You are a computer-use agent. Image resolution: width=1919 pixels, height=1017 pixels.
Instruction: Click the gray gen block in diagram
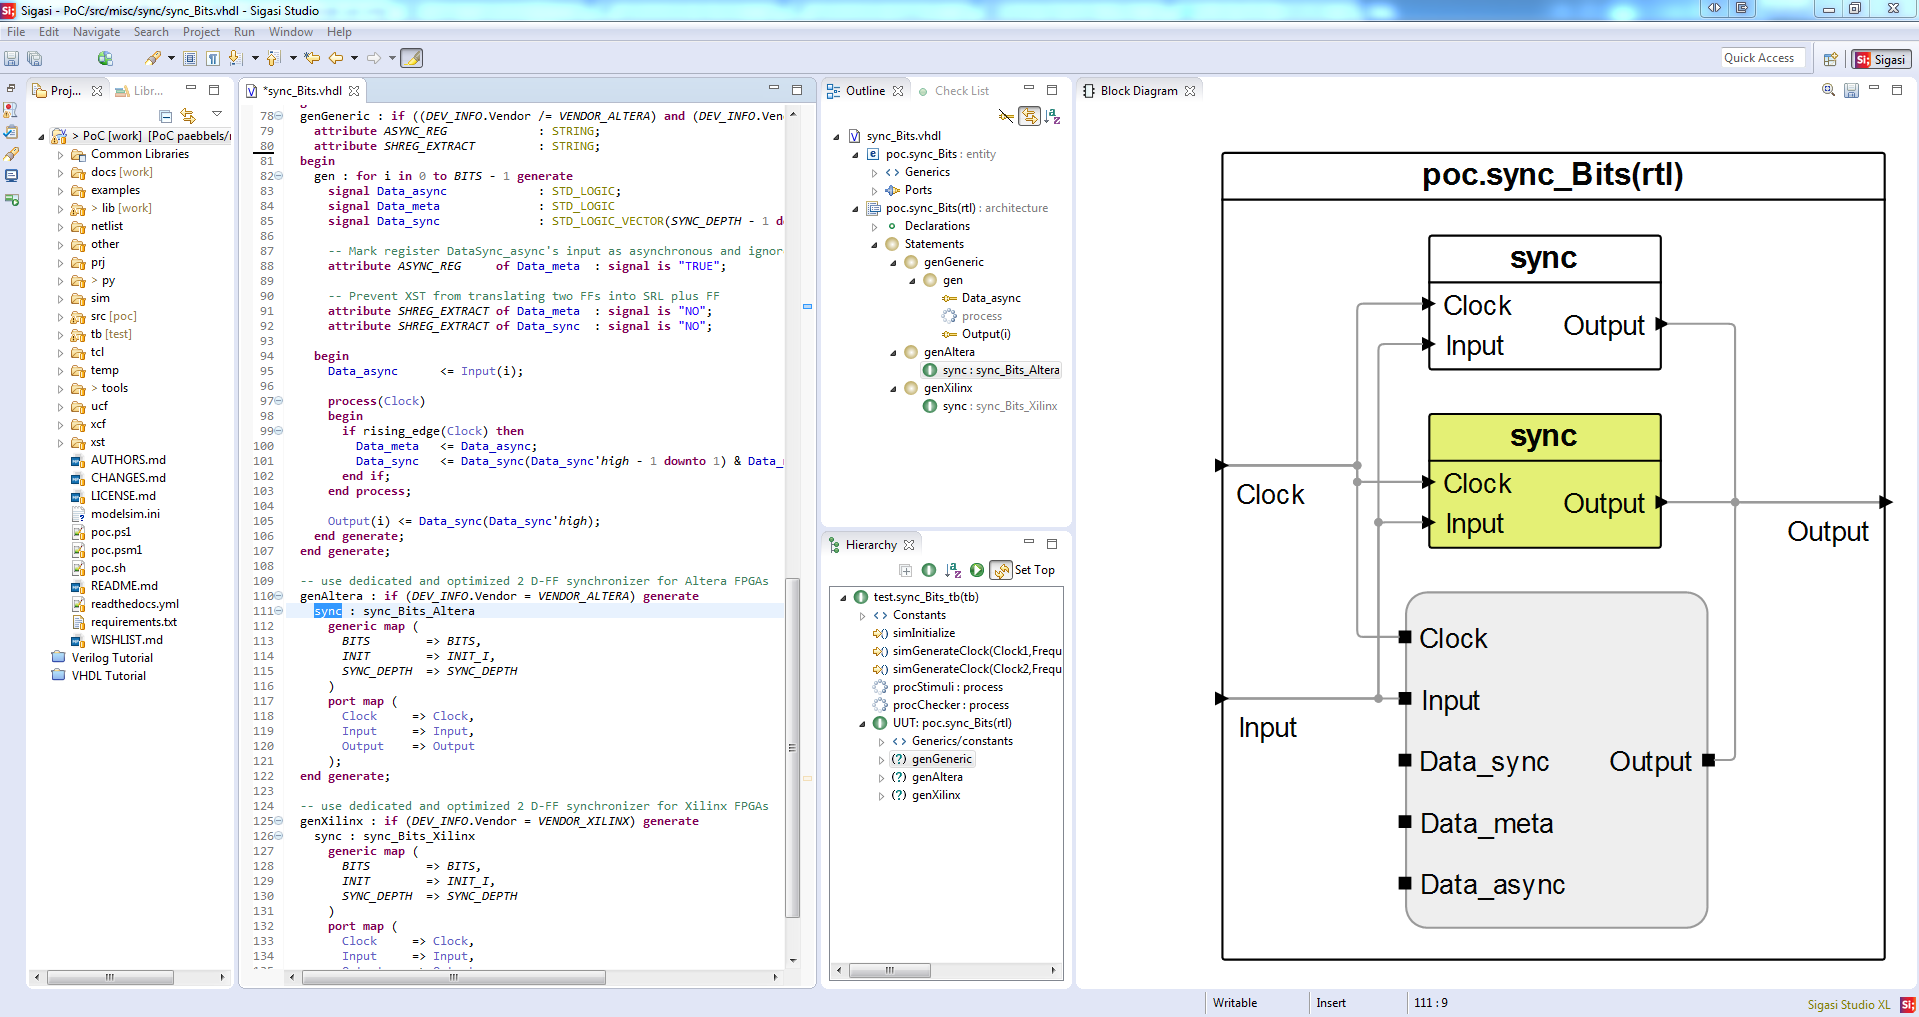(1556, 760)
